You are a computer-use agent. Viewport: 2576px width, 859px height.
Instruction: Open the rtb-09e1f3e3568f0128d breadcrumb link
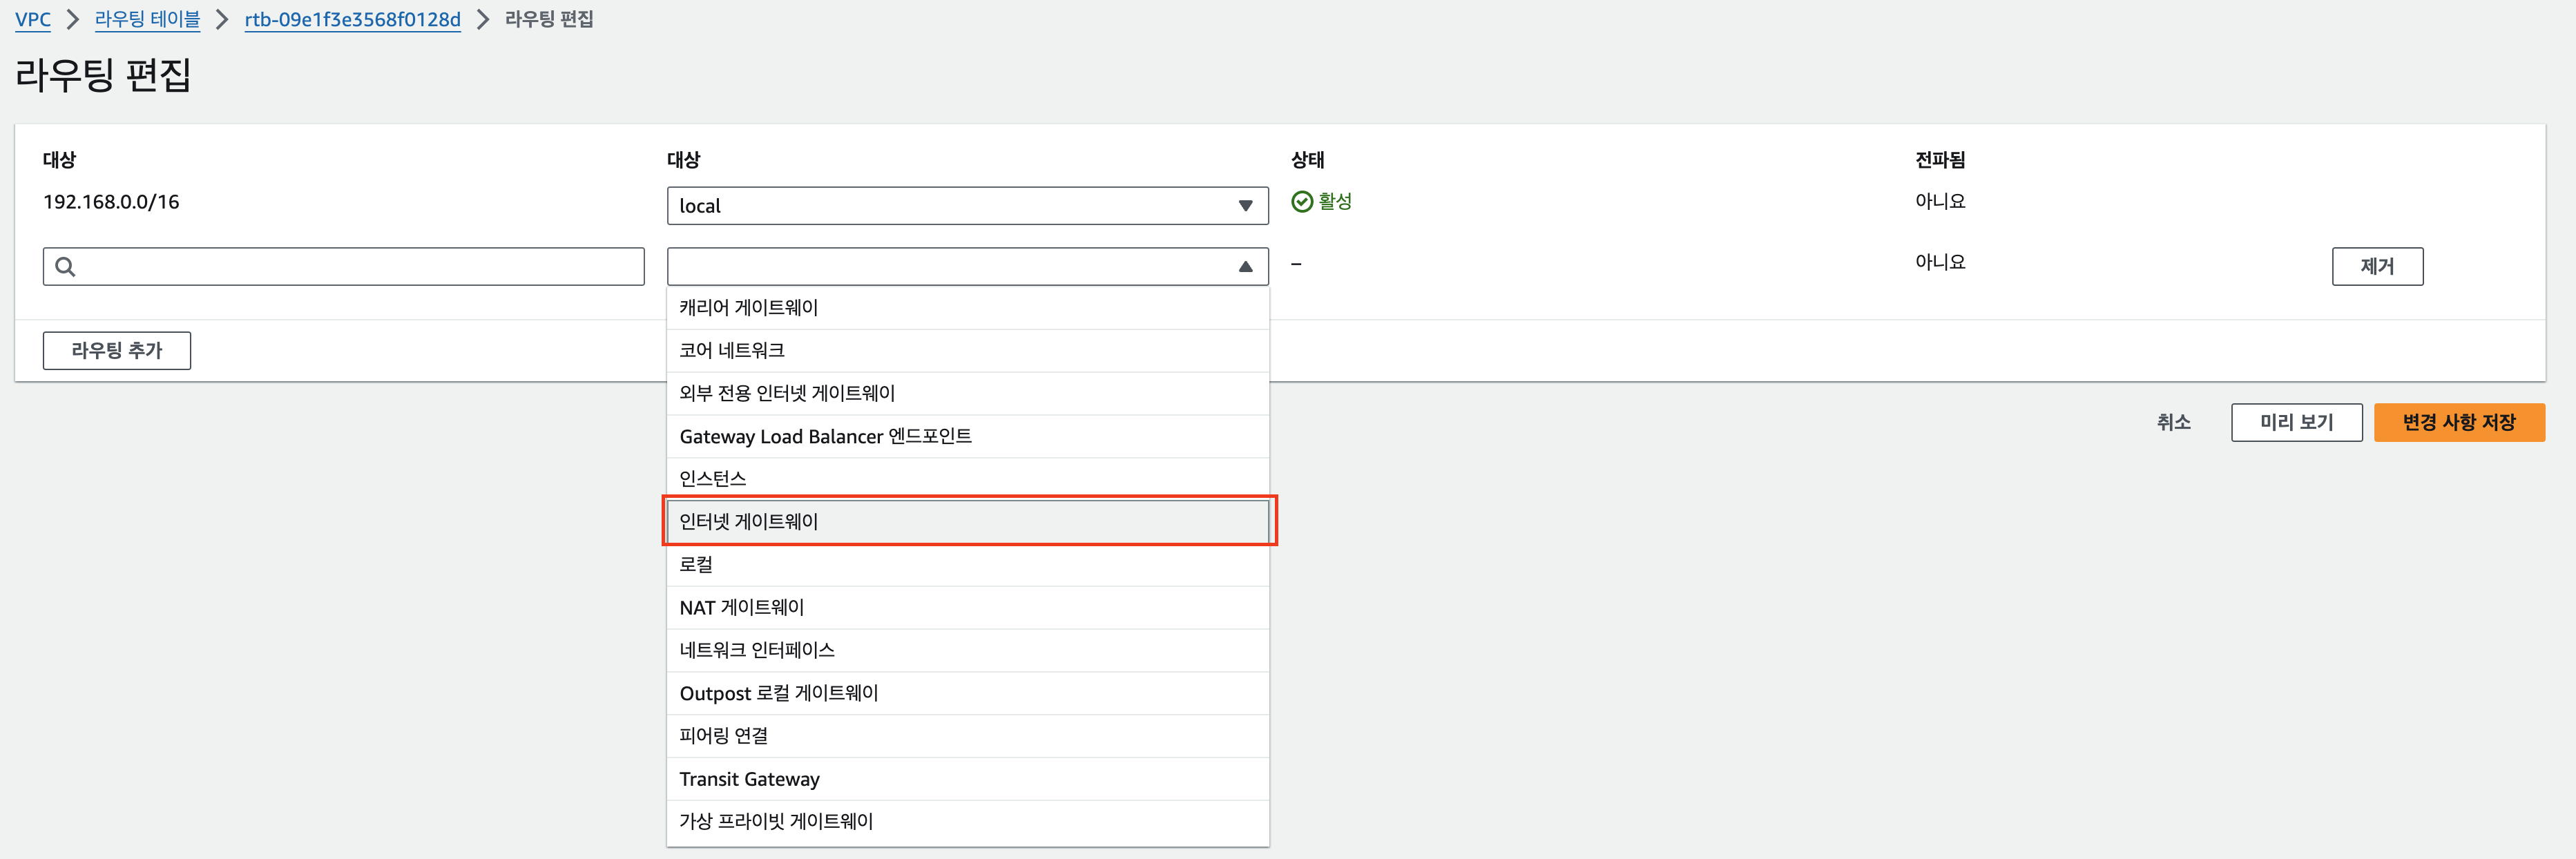pos(352,19)
